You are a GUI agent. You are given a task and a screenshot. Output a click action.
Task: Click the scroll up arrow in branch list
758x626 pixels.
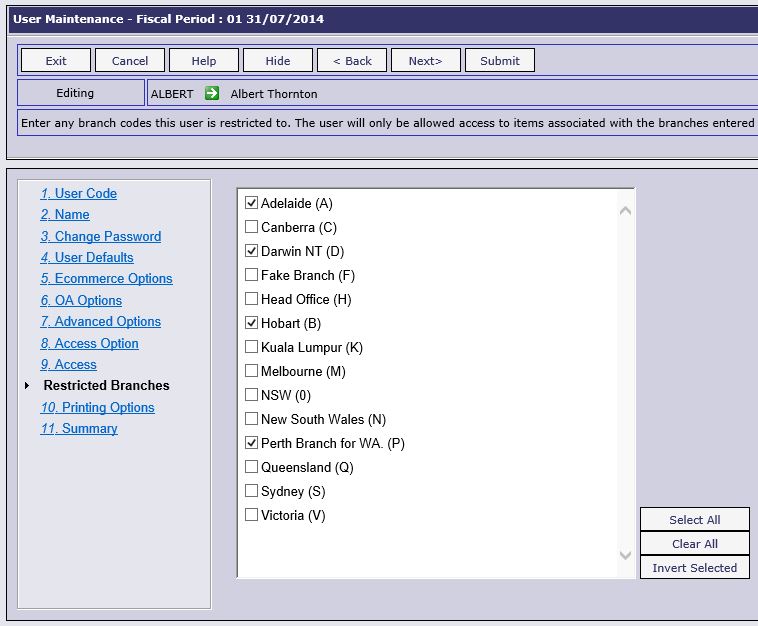coord(625,211)
